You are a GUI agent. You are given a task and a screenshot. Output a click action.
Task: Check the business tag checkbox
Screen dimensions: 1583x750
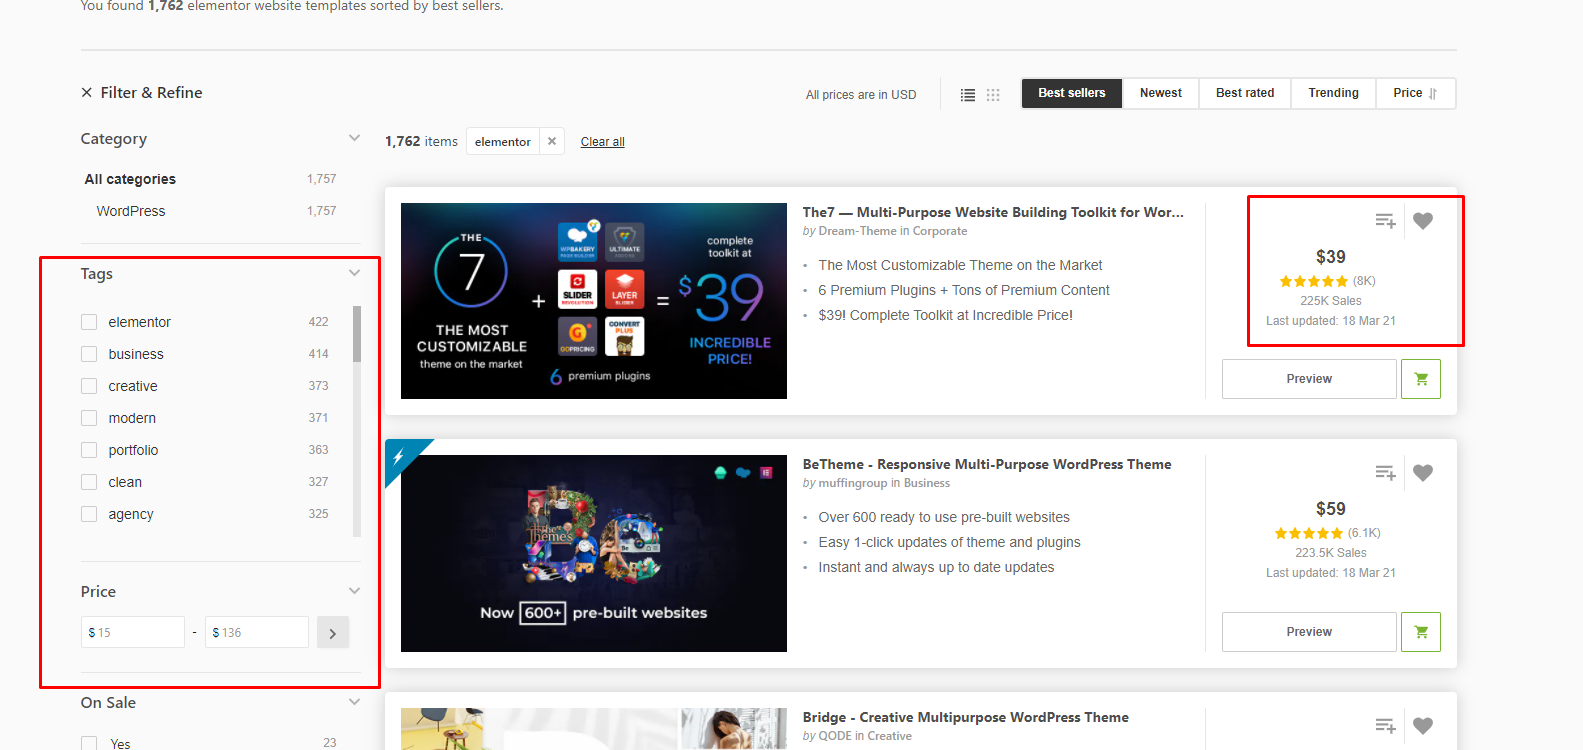tap(89, 354)
